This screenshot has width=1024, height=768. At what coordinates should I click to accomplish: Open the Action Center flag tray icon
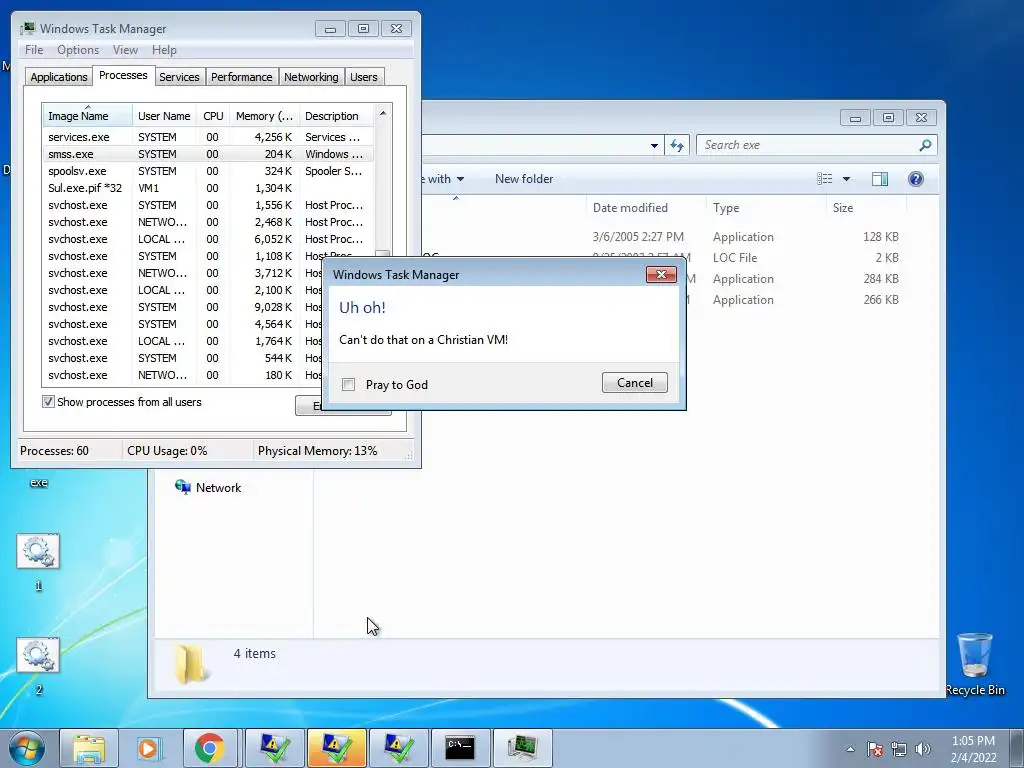pos(875,749)
